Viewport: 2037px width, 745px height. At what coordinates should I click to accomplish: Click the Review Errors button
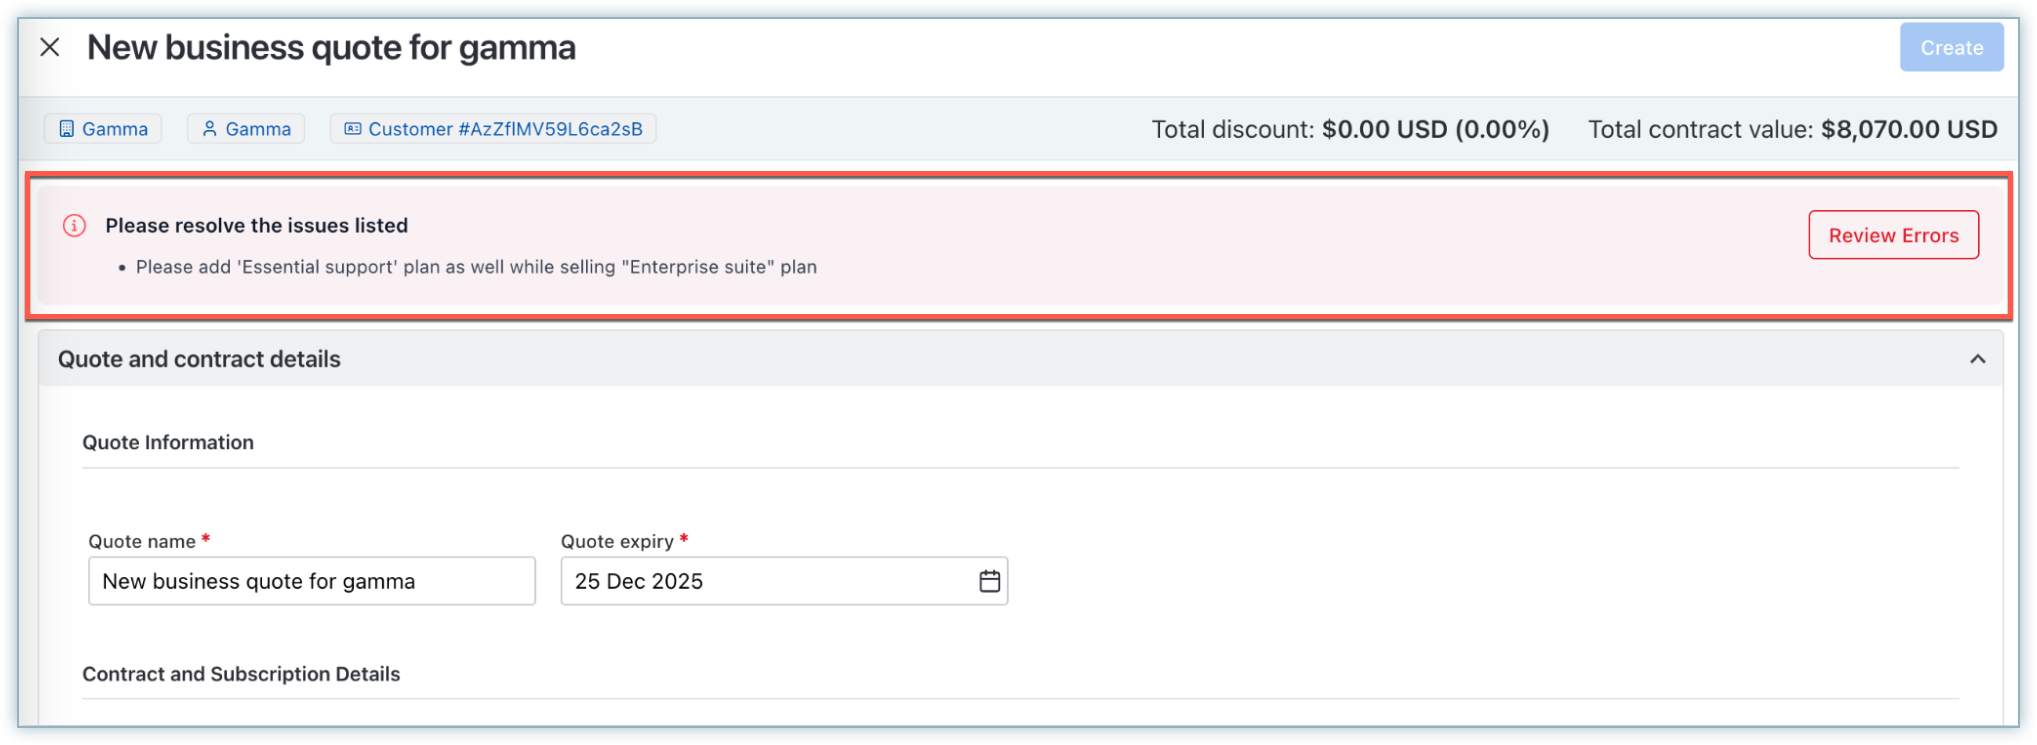click(x=1893, y=235)
